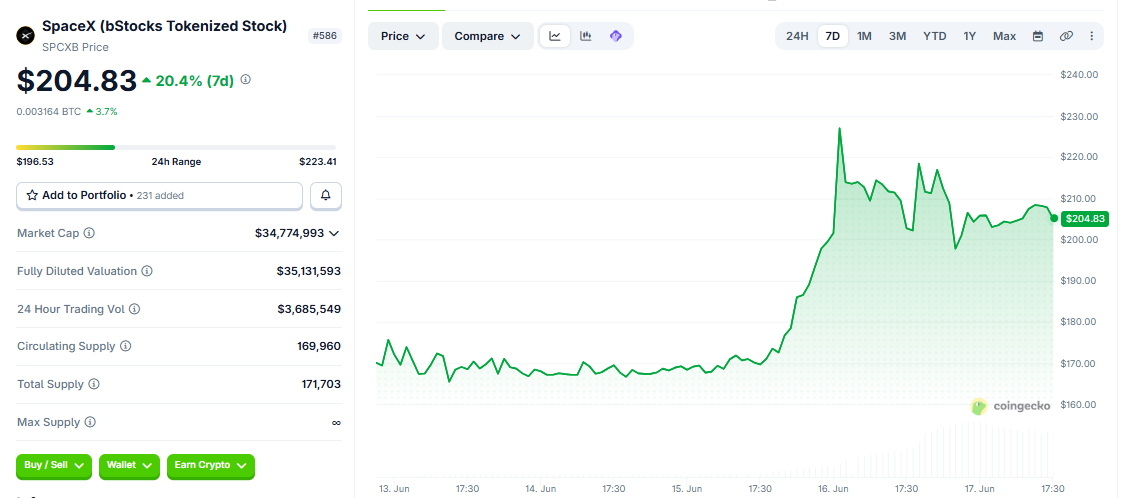The image size is (1124, 498).
Task: Click the $204.83 current price chart label
Action: coord(1085,219)
